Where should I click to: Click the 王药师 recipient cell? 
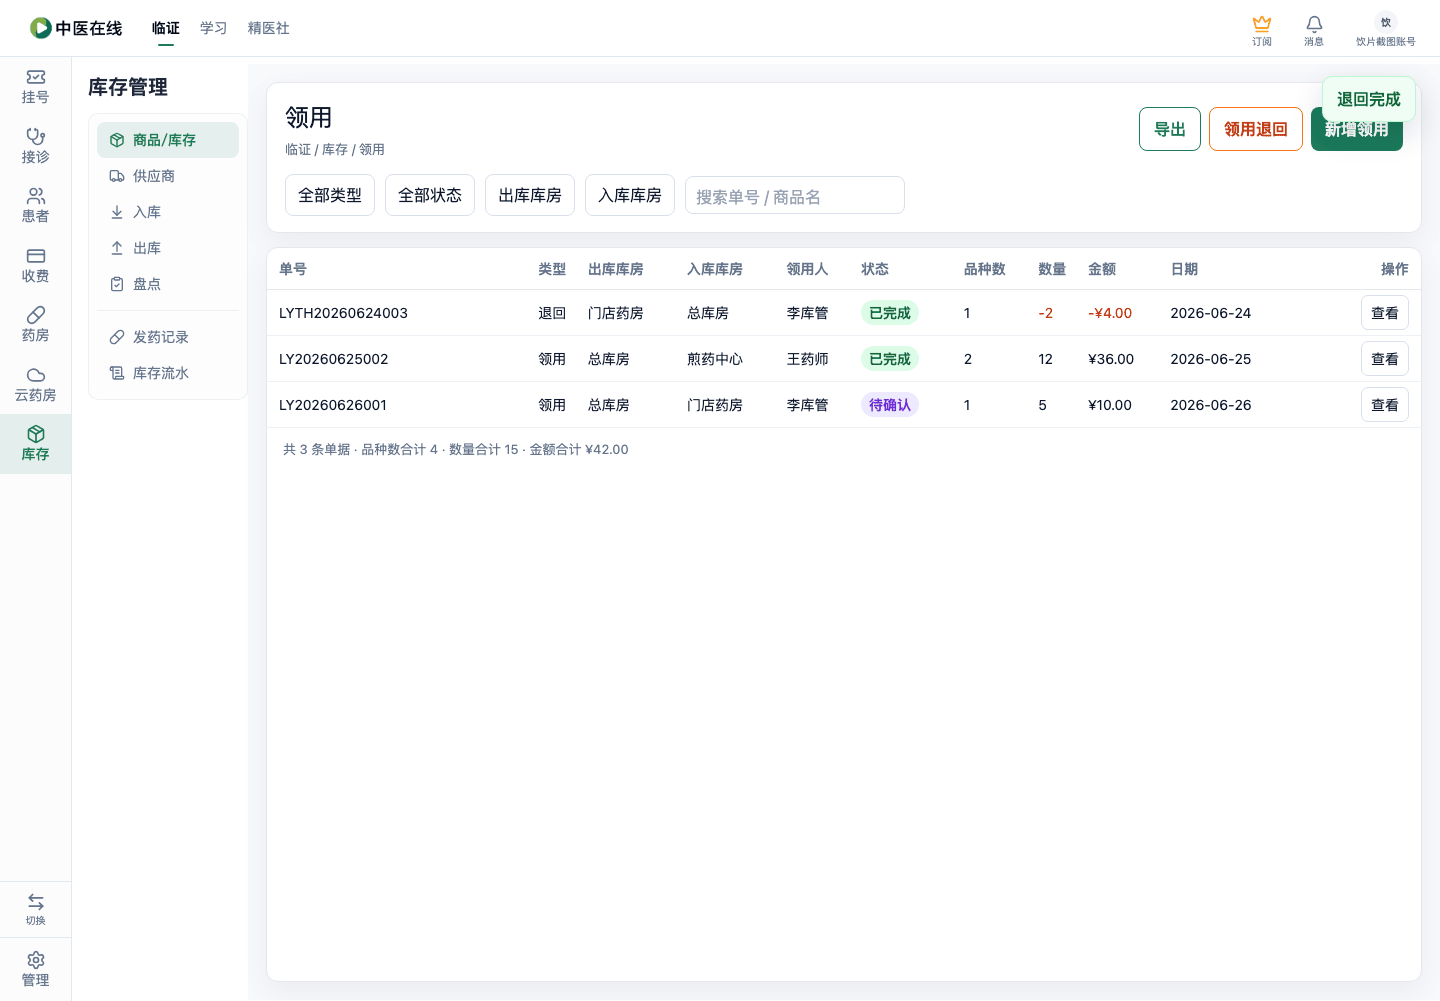tap(807, 359)
